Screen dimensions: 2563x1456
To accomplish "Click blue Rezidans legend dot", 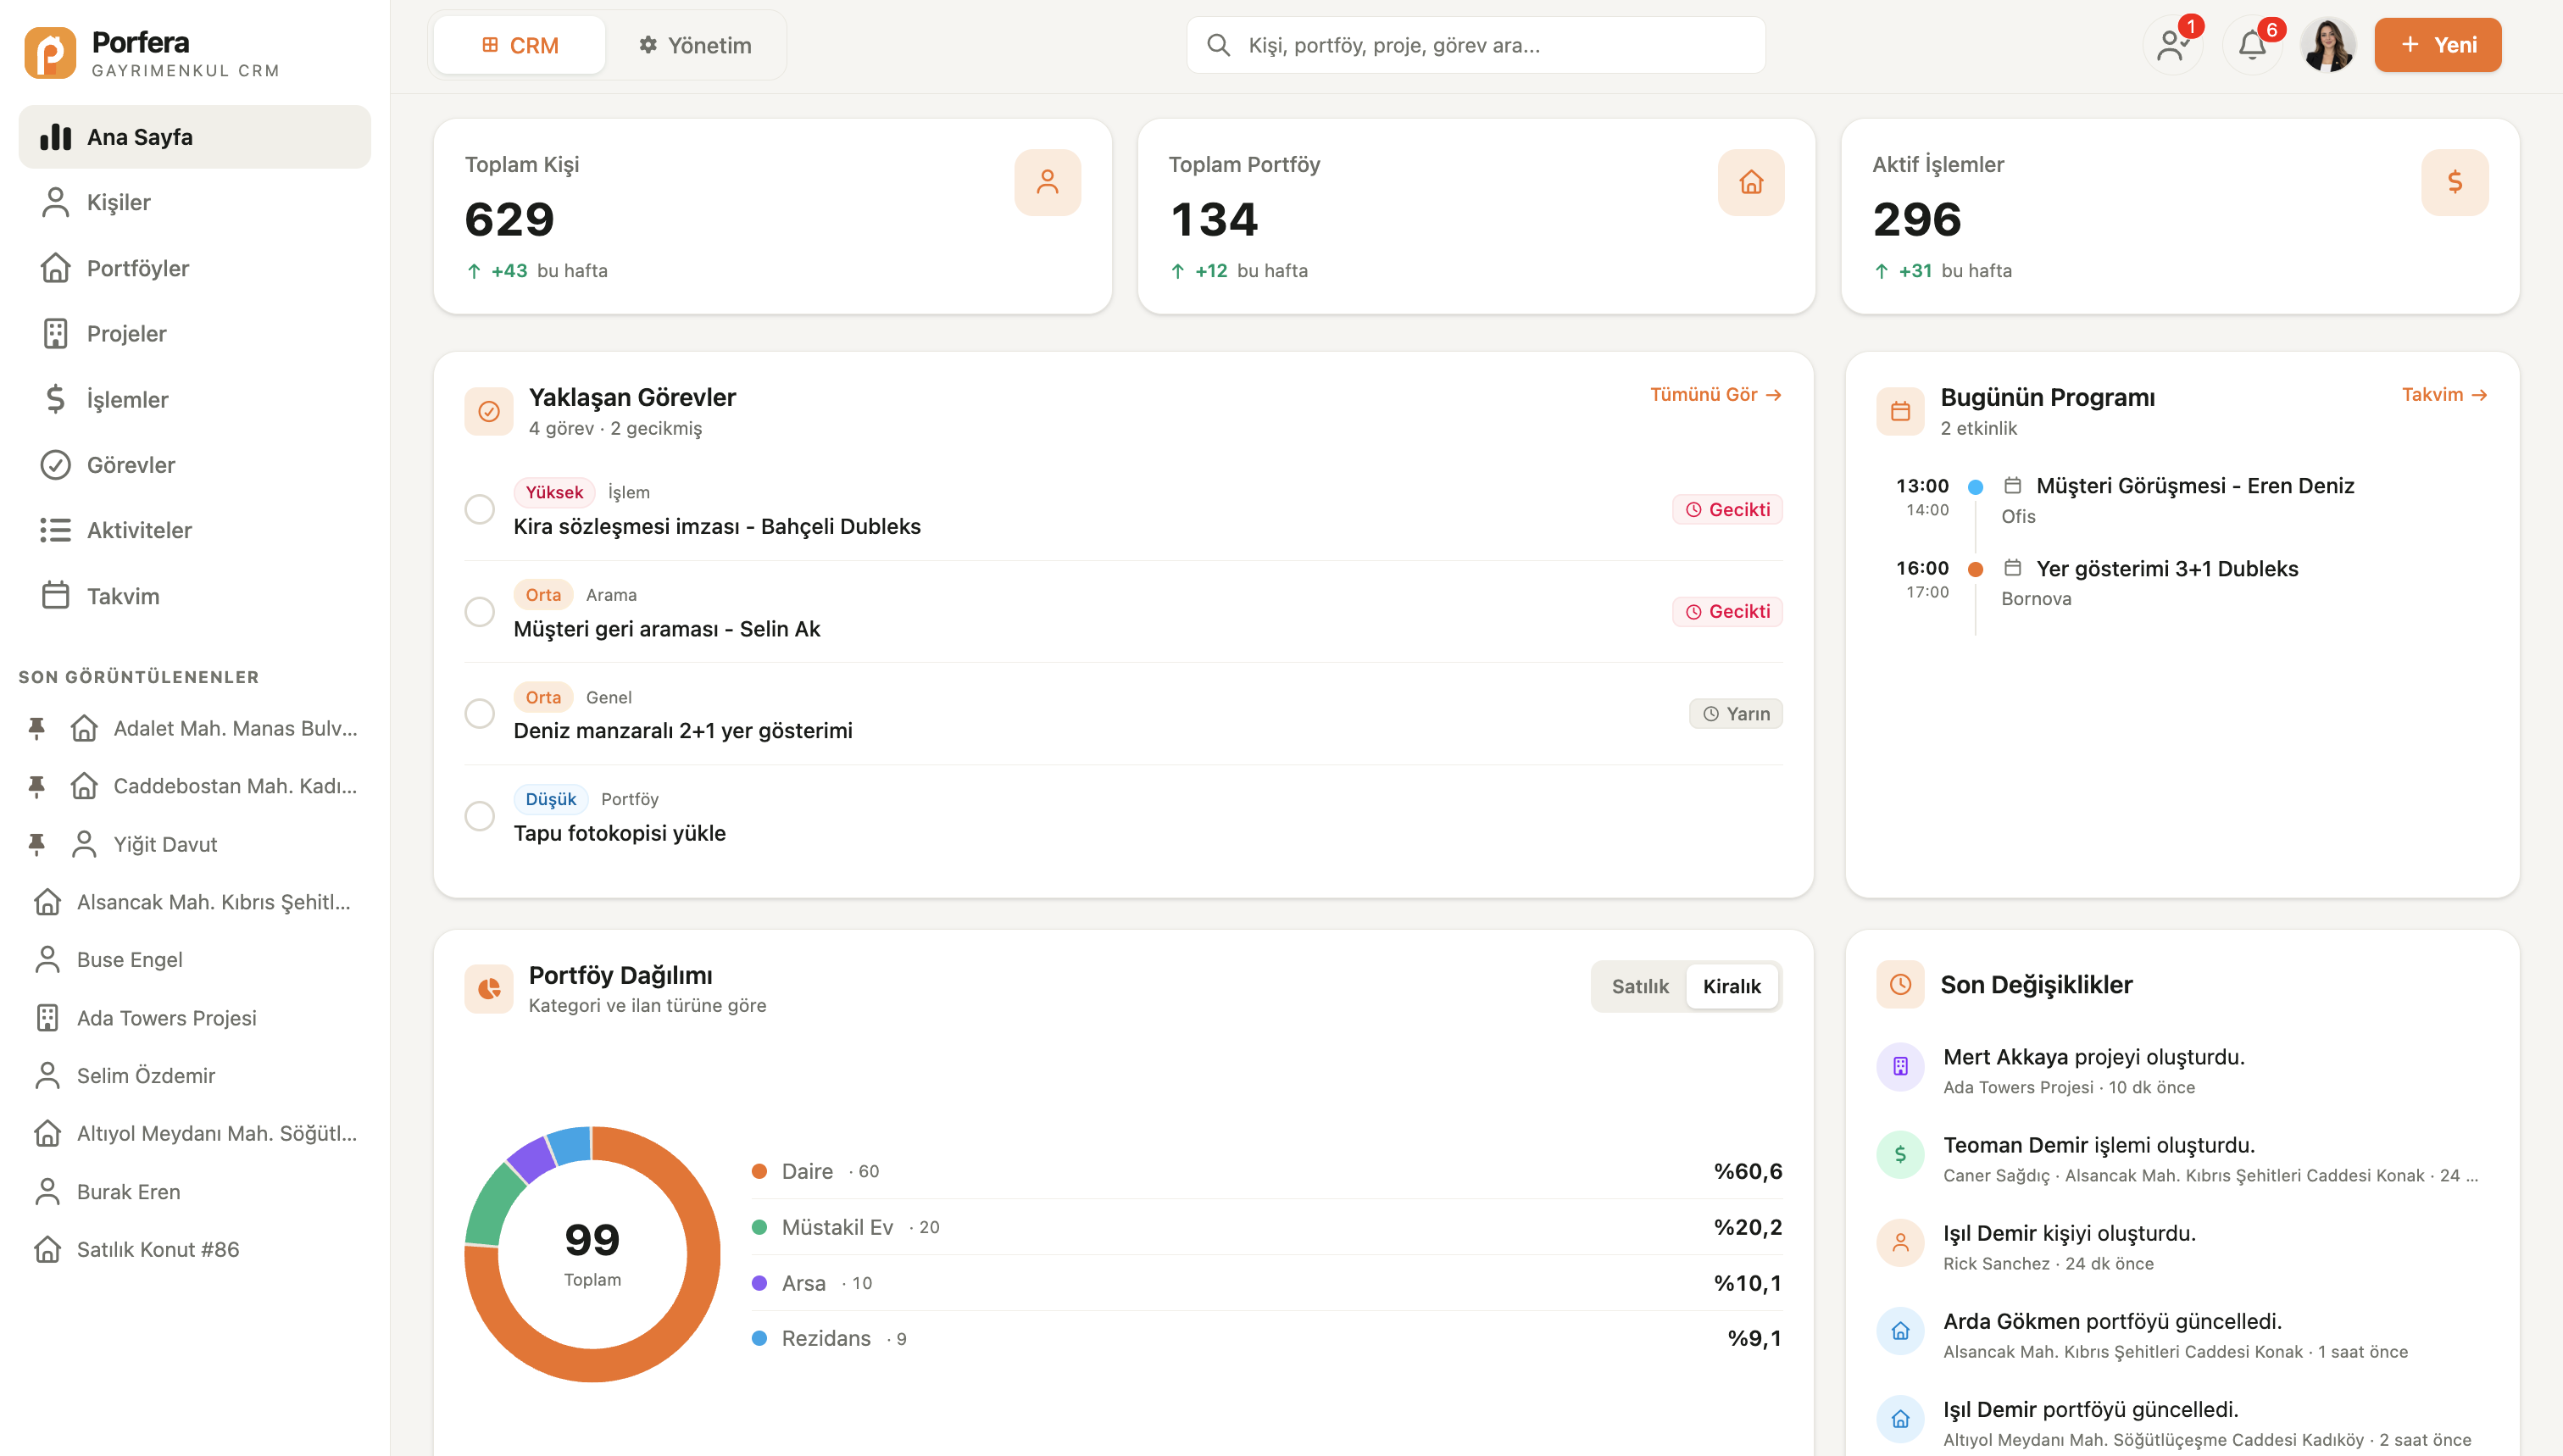I will [x=759, y=1338].
